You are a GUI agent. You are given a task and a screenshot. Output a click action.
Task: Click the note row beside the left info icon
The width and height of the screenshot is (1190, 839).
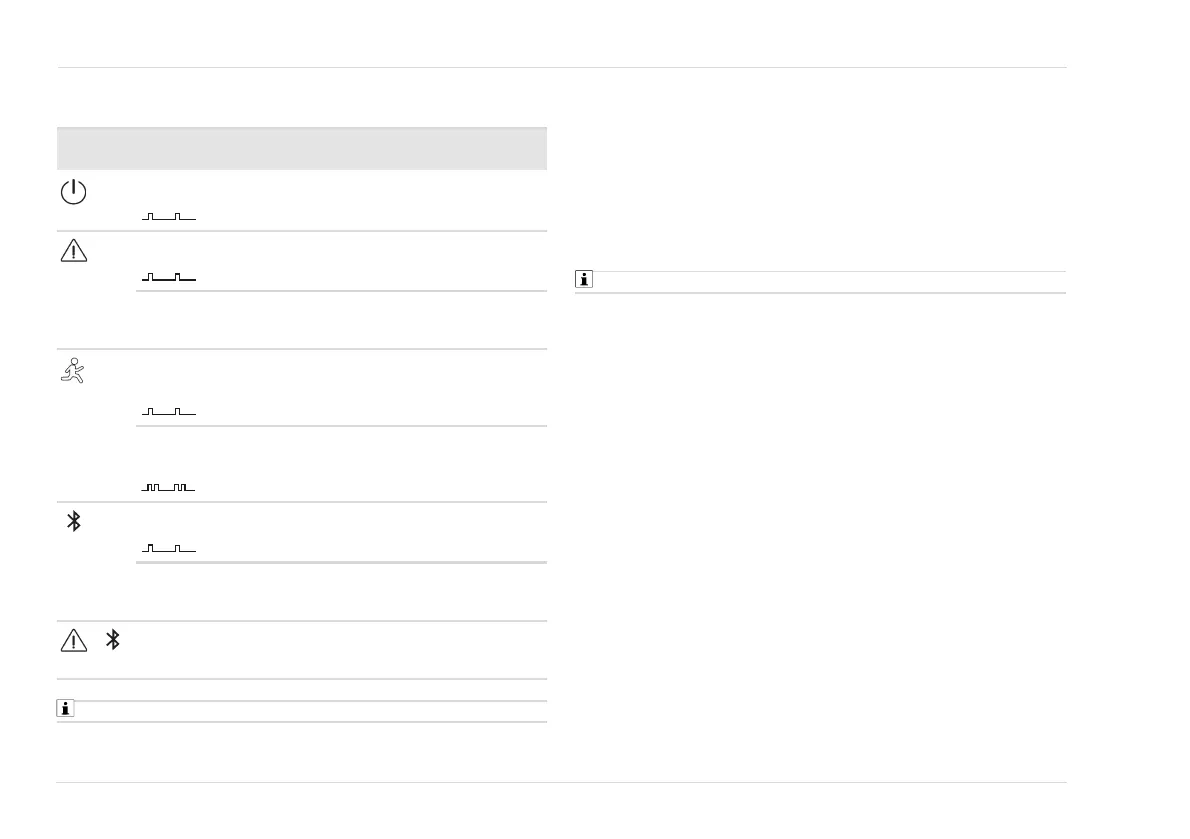310,711
